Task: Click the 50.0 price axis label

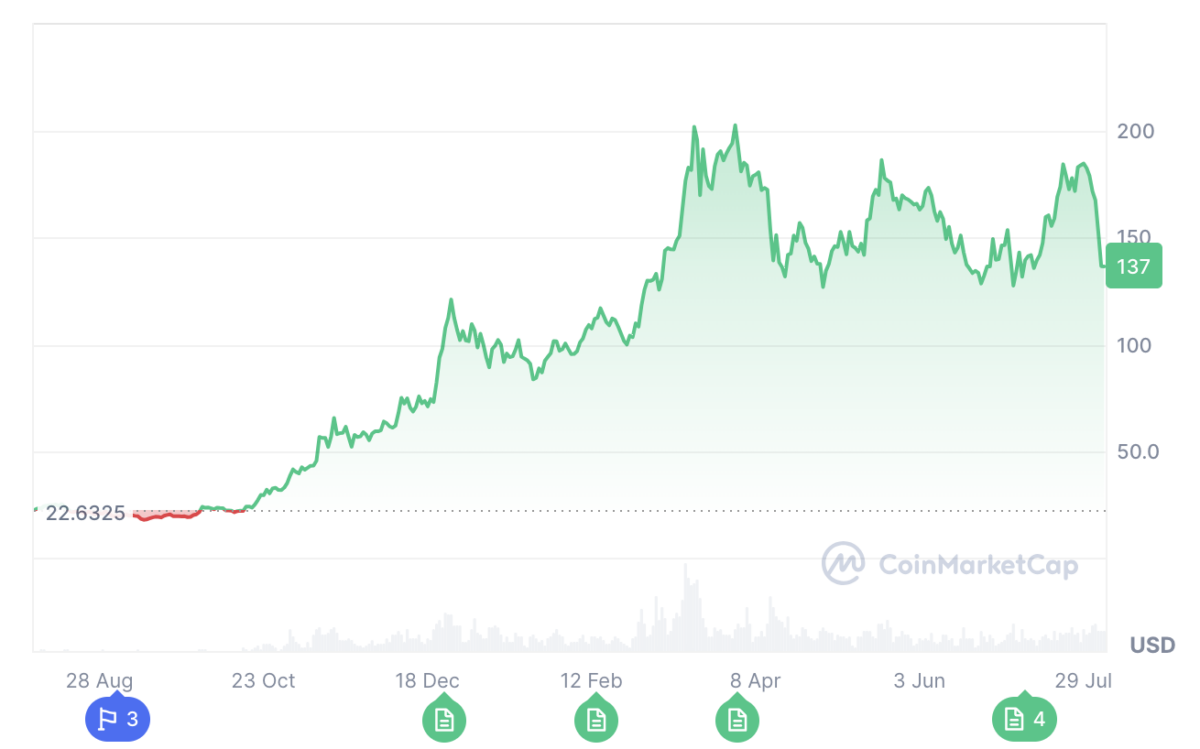Action: click(1138, 452)
